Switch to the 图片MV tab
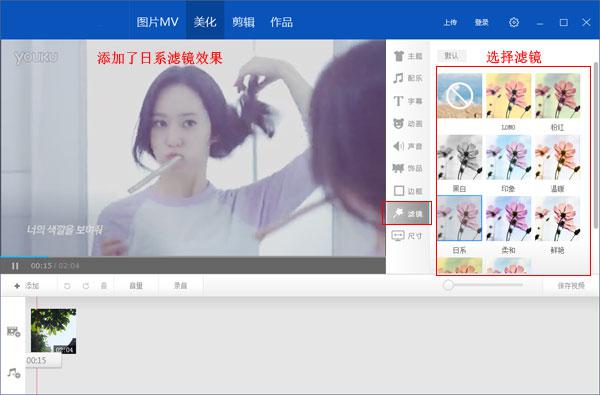This screenshot has width=600, height=395. (157, 22)
